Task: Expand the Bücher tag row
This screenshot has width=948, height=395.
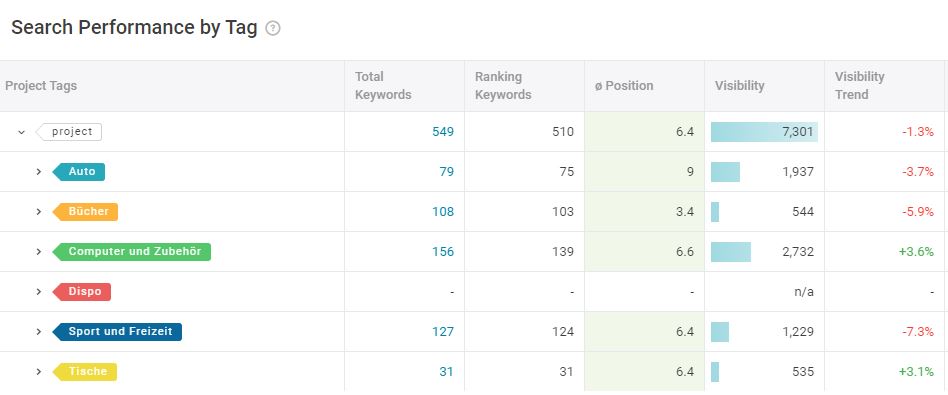Action: pyautogui.click(x=39, y=212)
